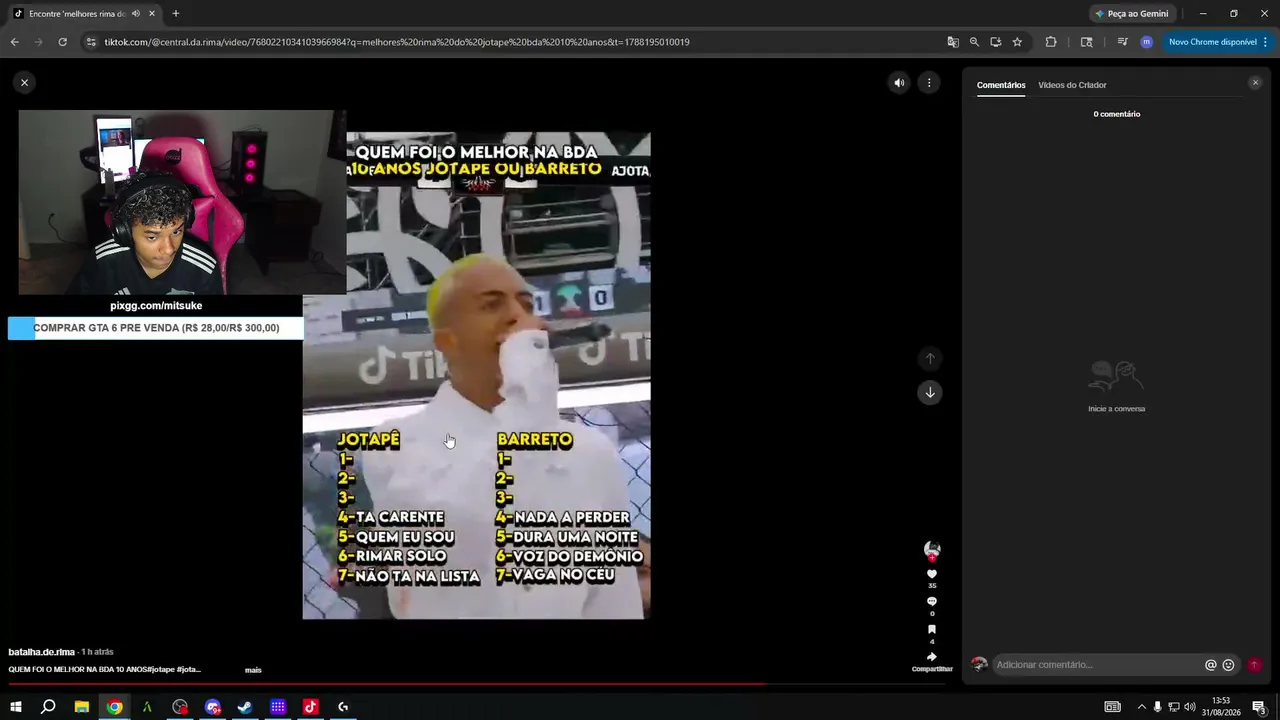Viewport: 1280px width, 720px height.
Task: Switch to the Vídeos do Criador tab
Action: tap(1072, 85)
